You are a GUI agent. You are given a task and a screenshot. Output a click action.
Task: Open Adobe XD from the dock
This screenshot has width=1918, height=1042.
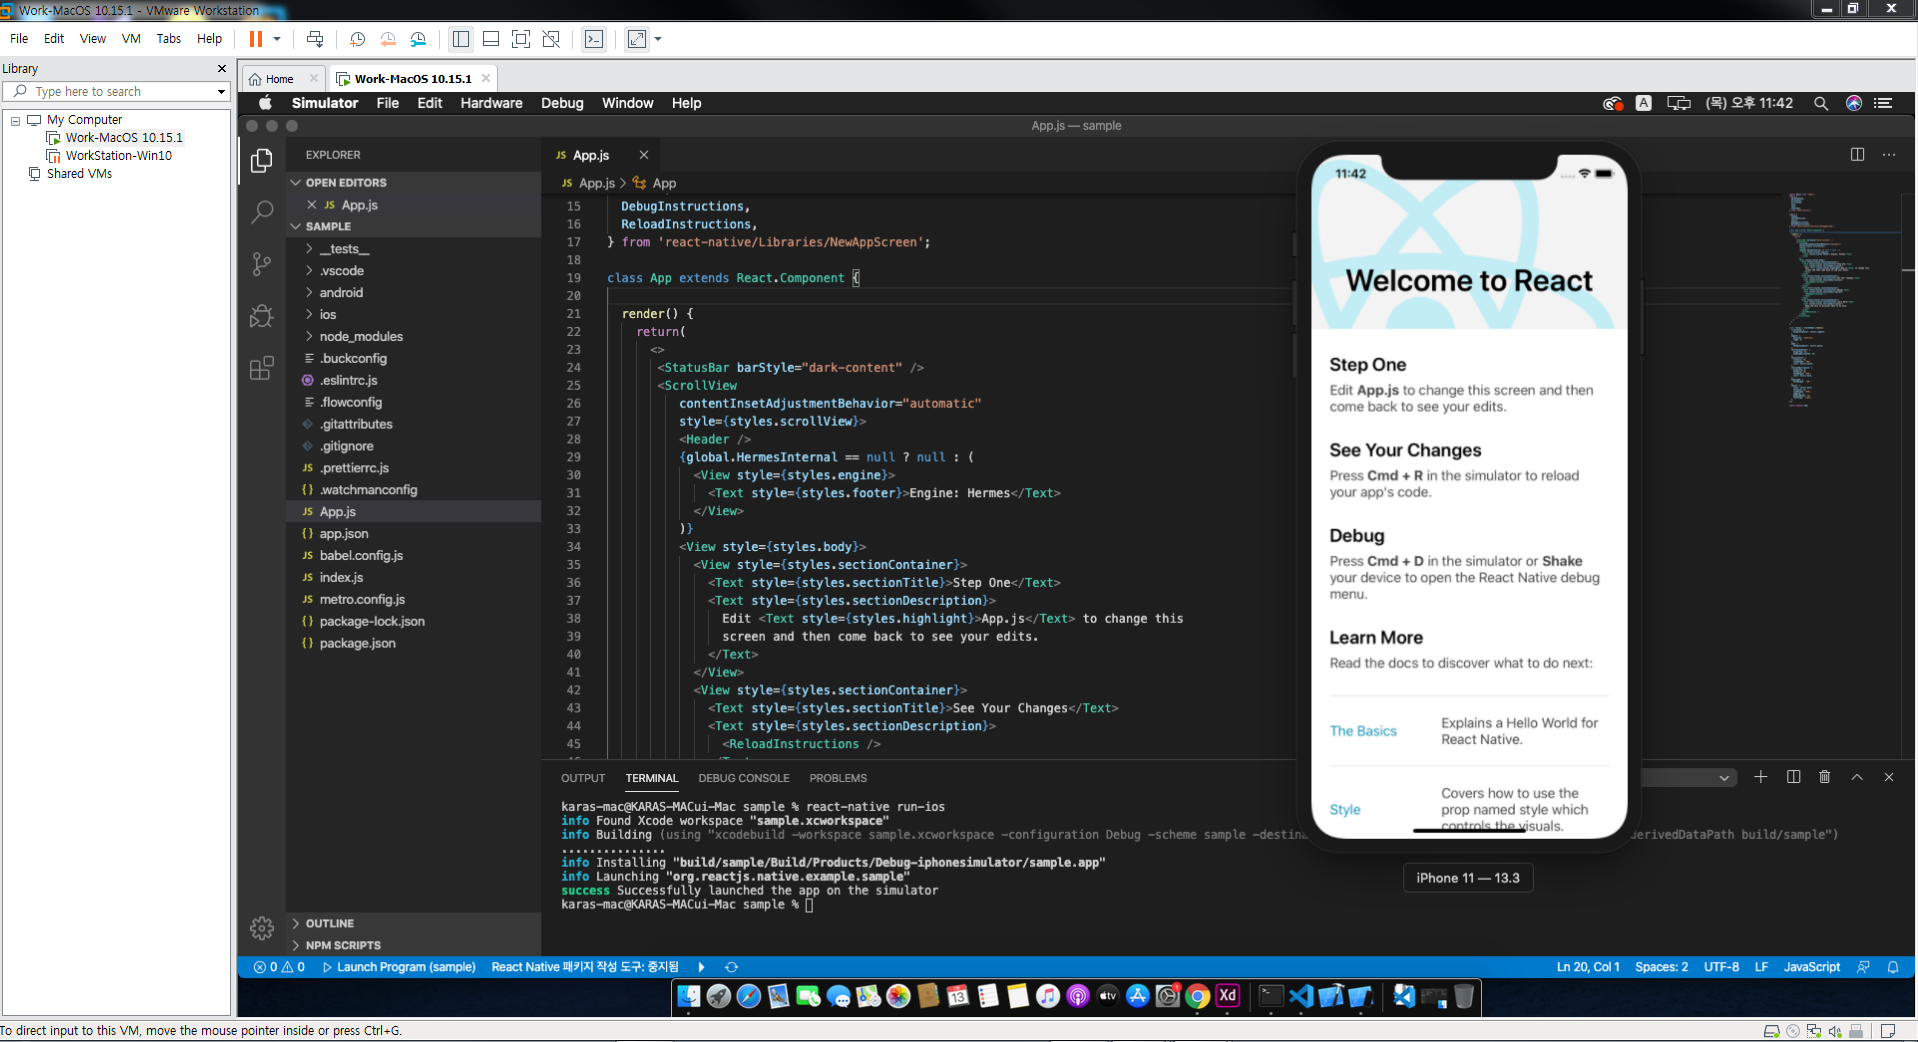(x=1228, y=996)
